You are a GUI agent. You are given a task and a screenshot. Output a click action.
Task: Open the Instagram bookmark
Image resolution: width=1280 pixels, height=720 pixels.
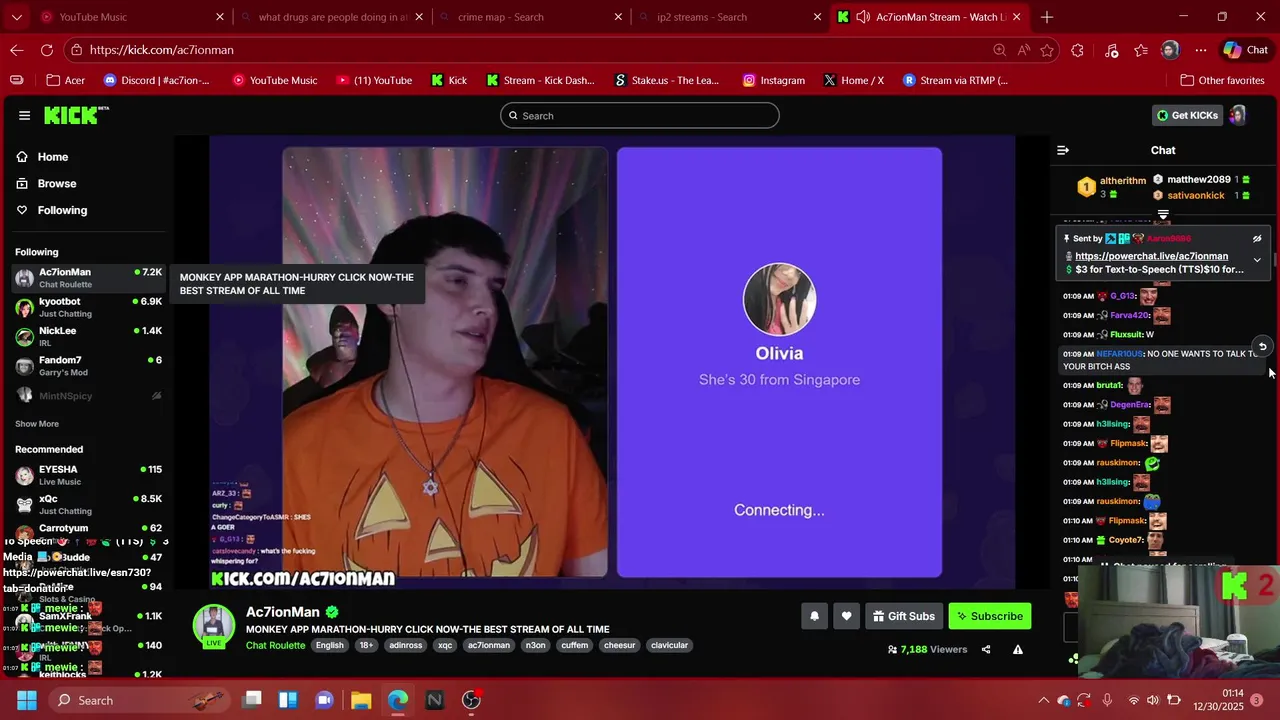773,80
